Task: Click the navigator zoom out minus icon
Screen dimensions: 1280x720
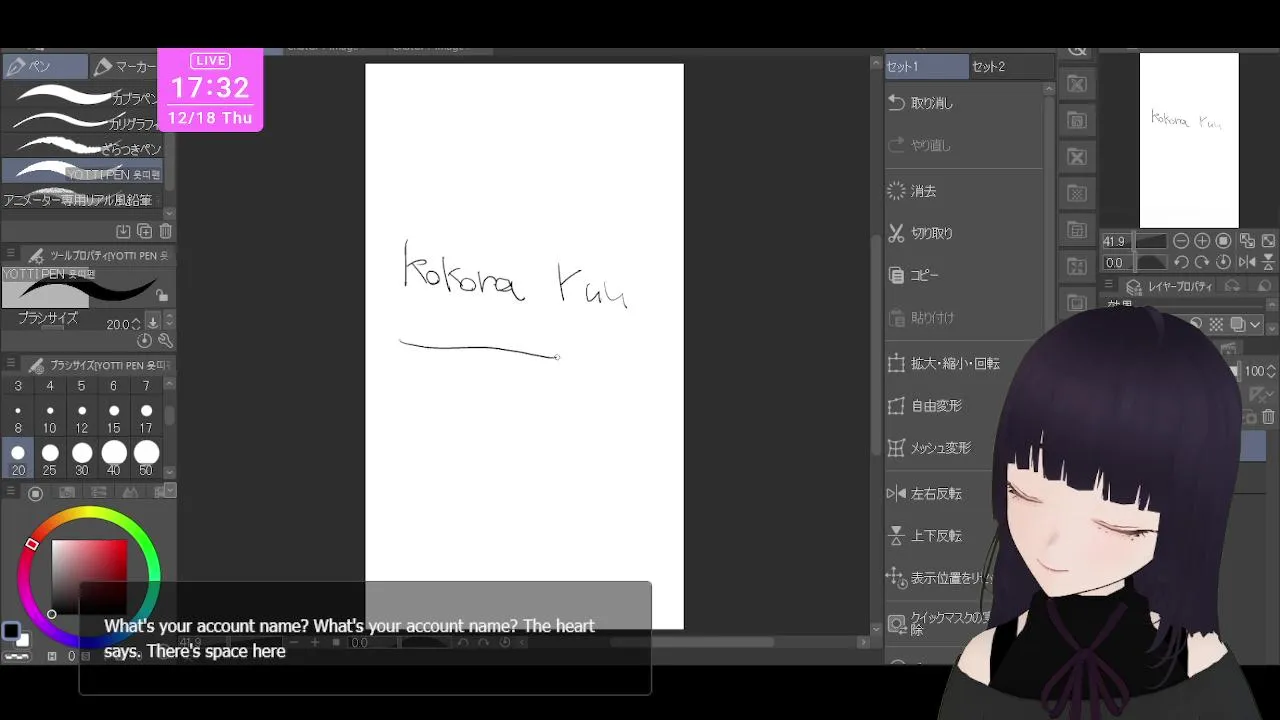Action: point(1181,241)
